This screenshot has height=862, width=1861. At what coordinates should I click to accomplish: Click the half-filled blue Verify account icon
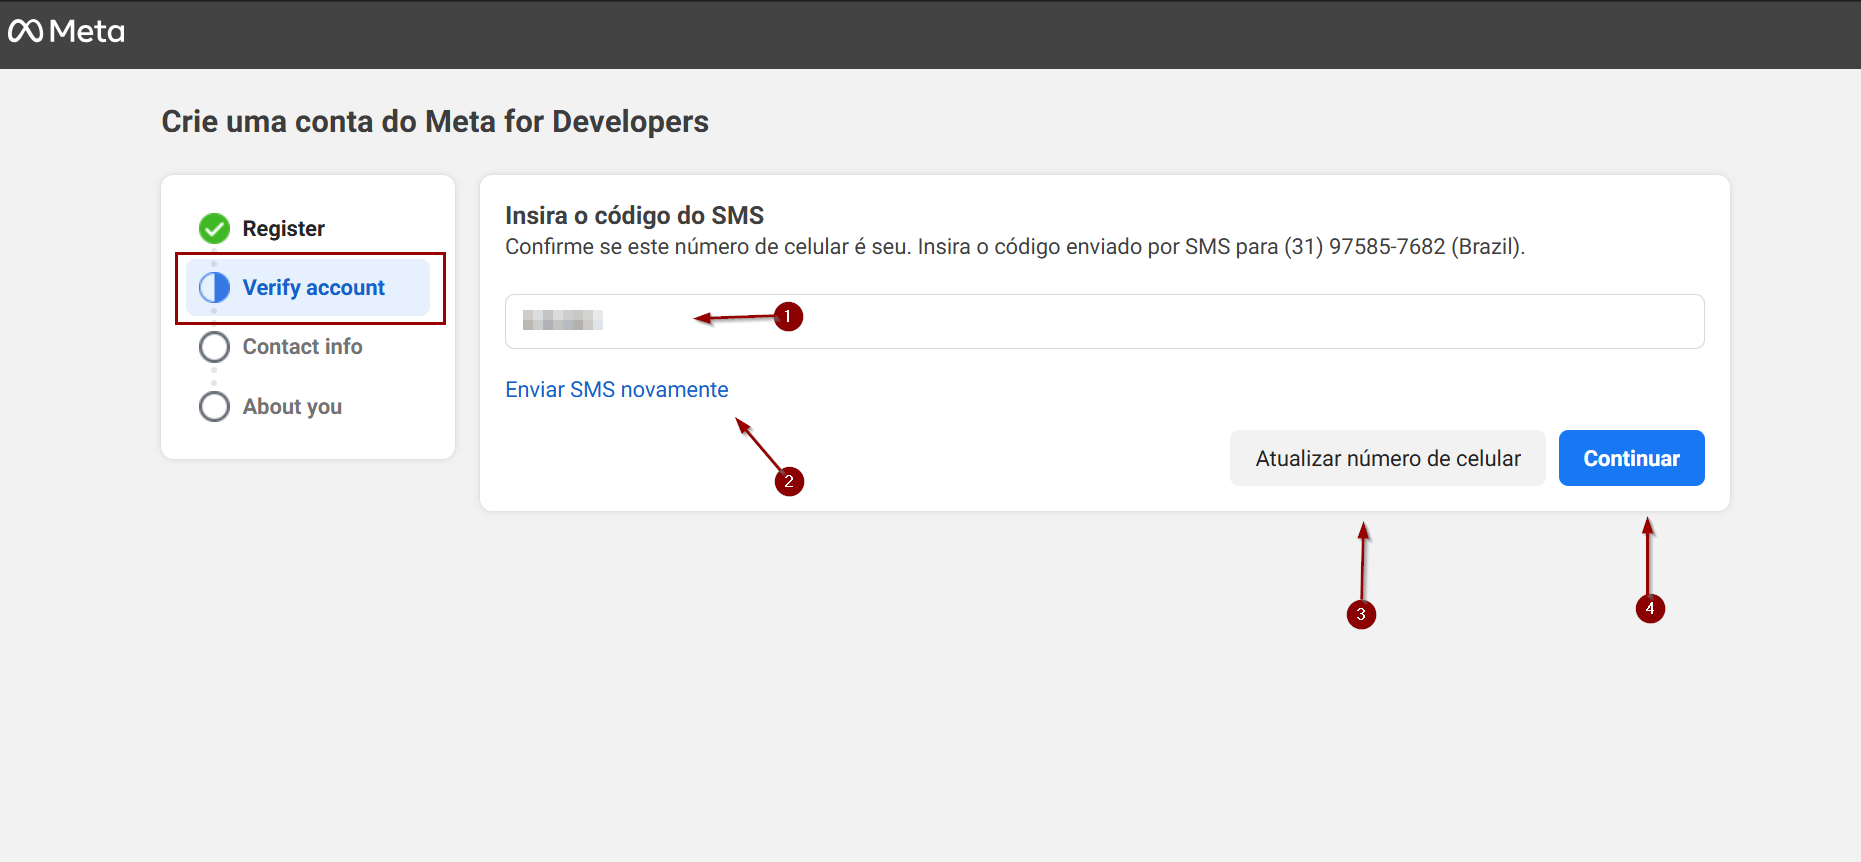[x=214, y=288]
